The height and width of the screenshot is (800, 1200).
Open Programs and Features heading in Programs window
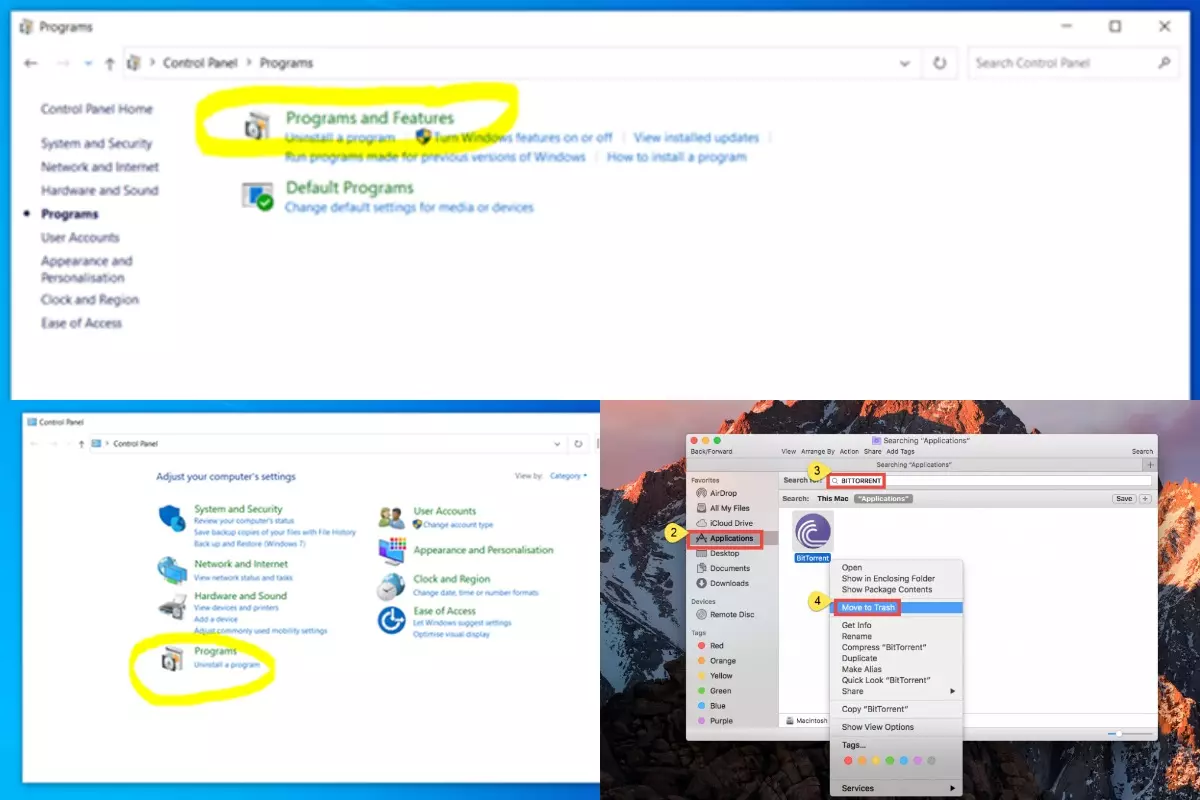(x=370, y=118)
